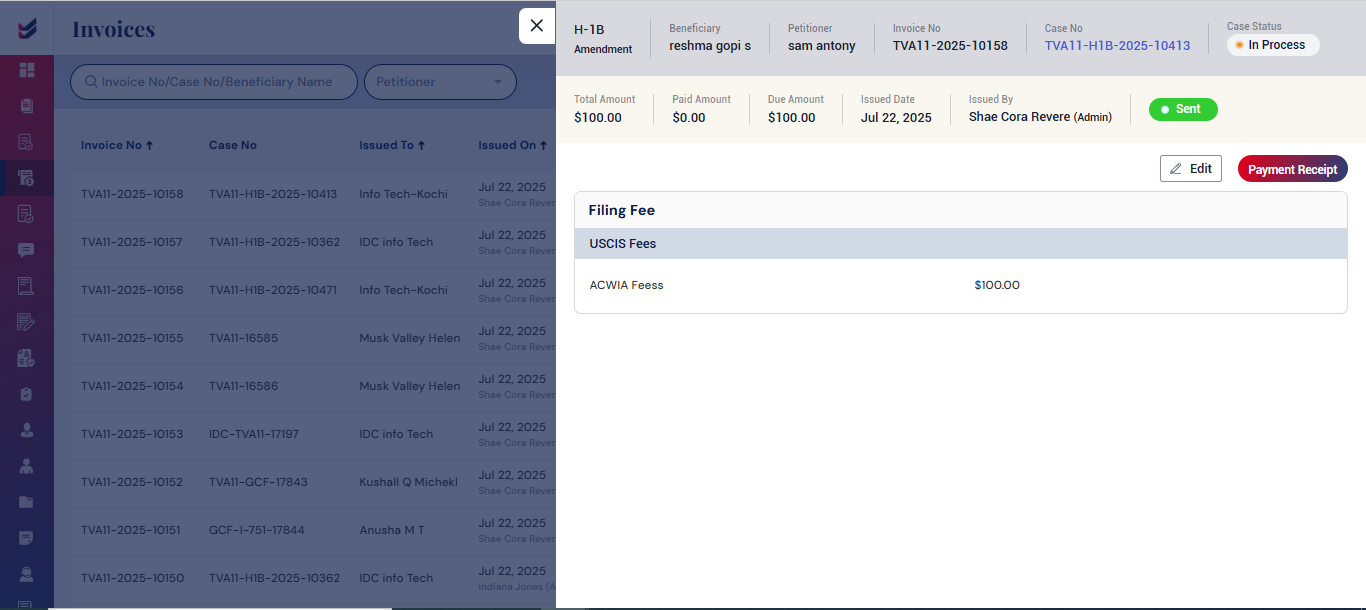Sort by Invoice No column header
The height and width of the screenshot is (610, 1366).
click(x=117, y=145)
